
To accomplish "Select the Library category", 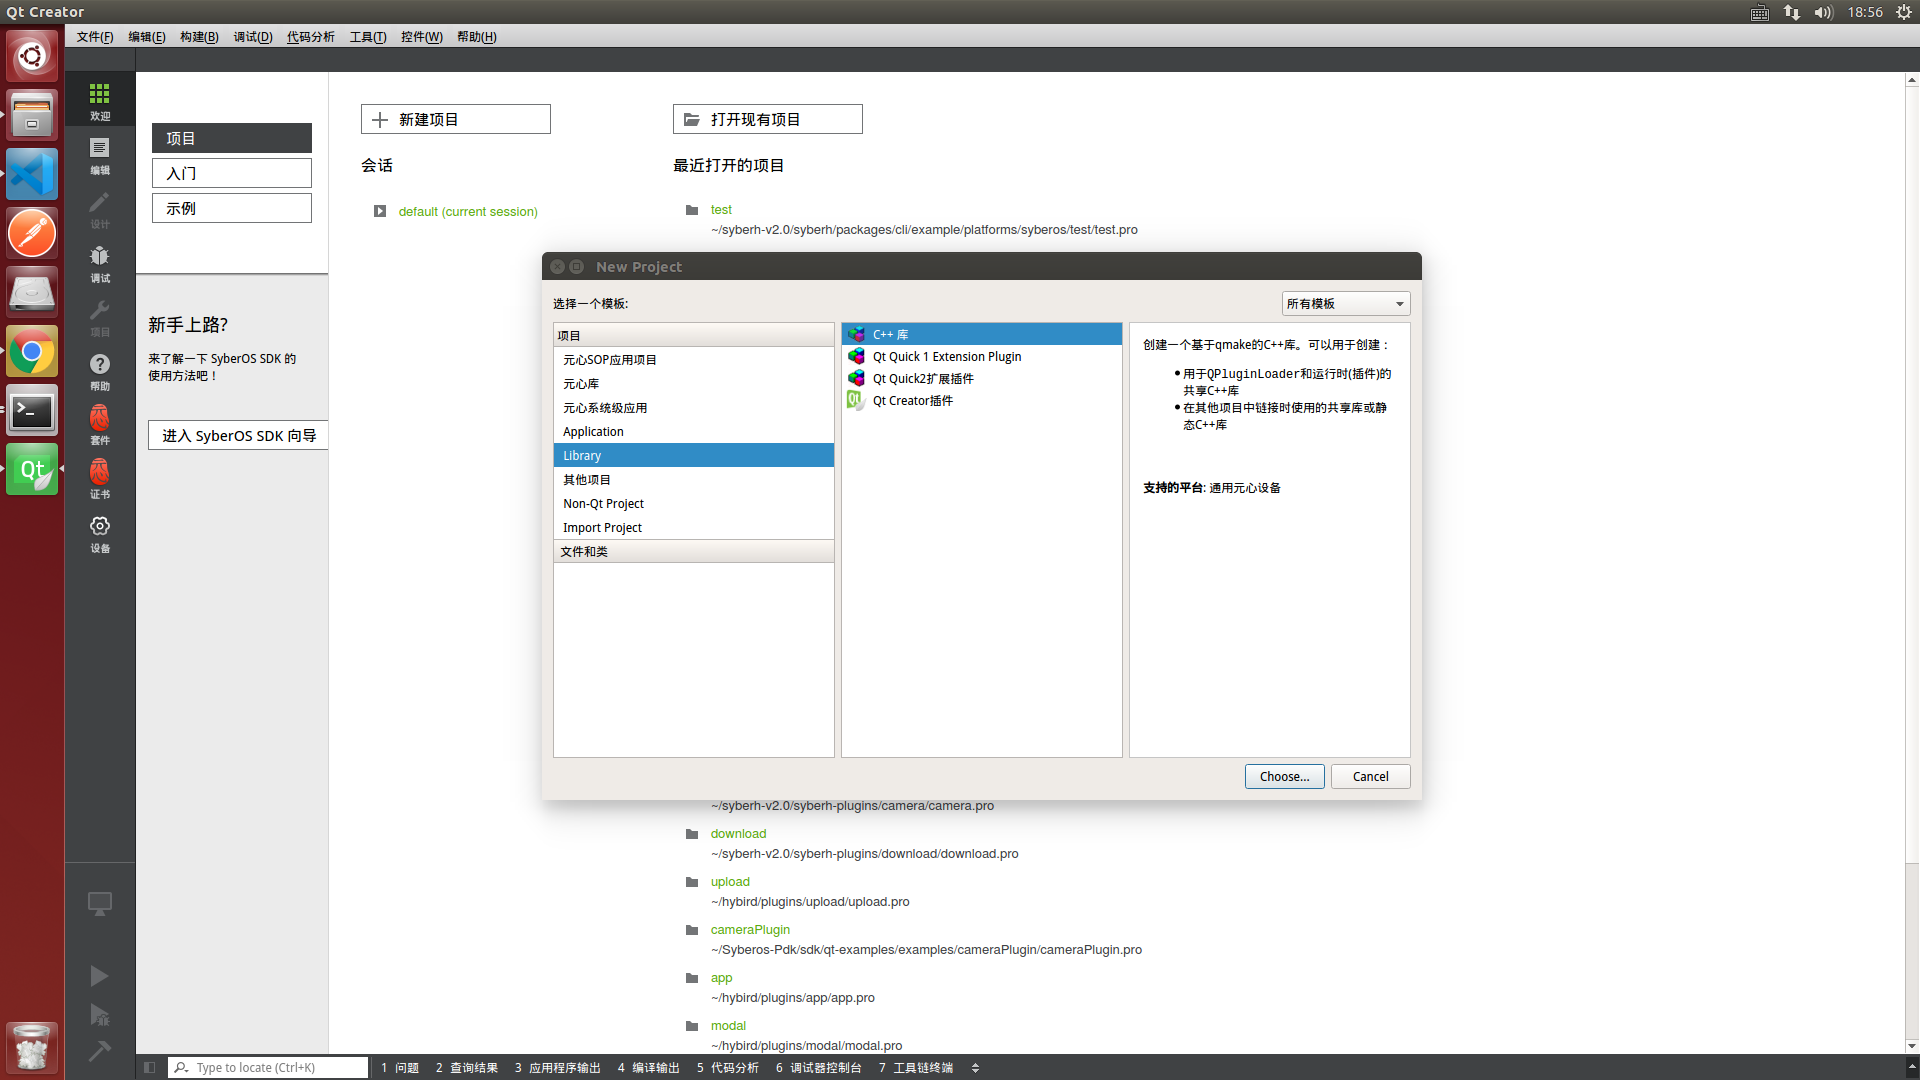I will pos(694,455).
